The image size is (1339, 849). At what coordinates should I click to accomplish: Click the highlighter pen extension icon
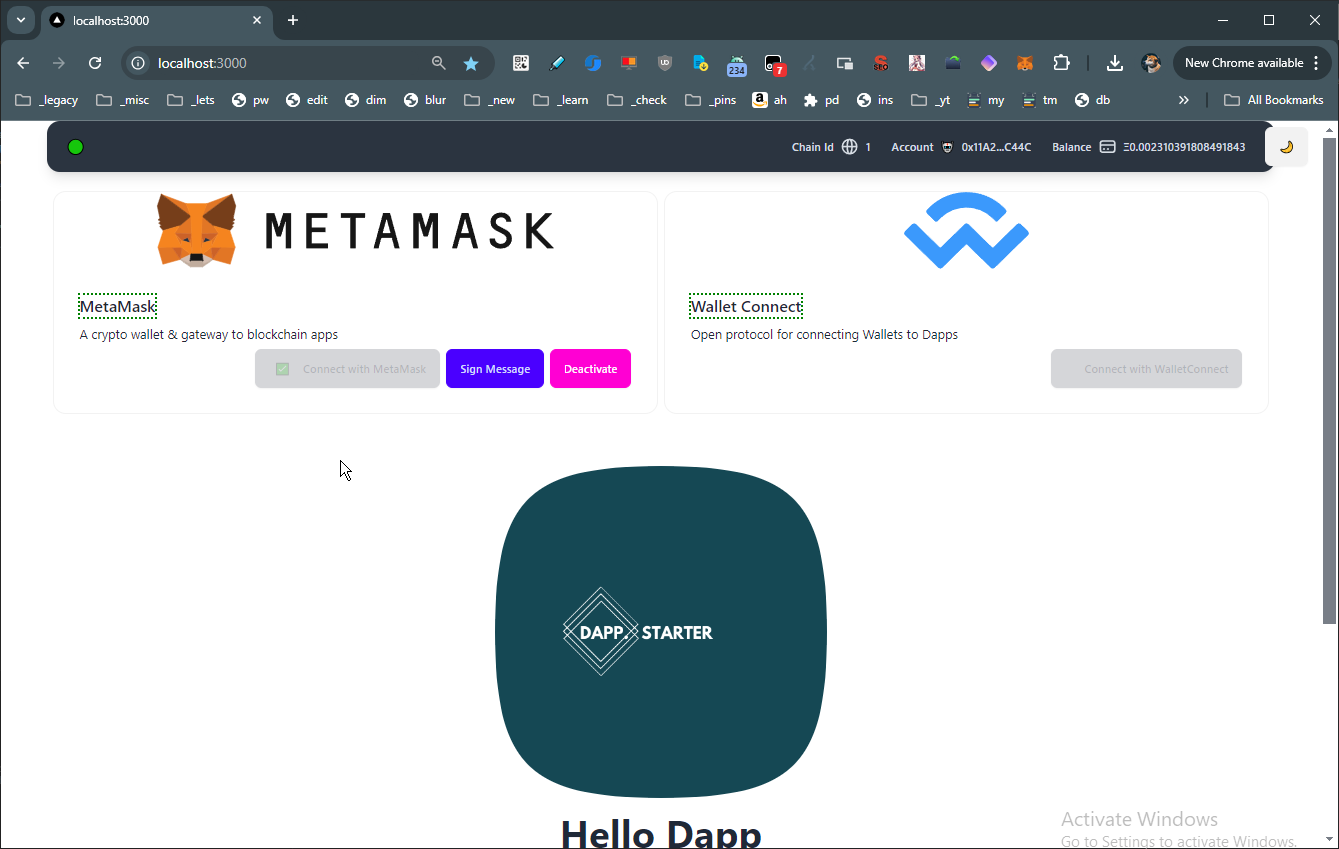tap(557, 63)
